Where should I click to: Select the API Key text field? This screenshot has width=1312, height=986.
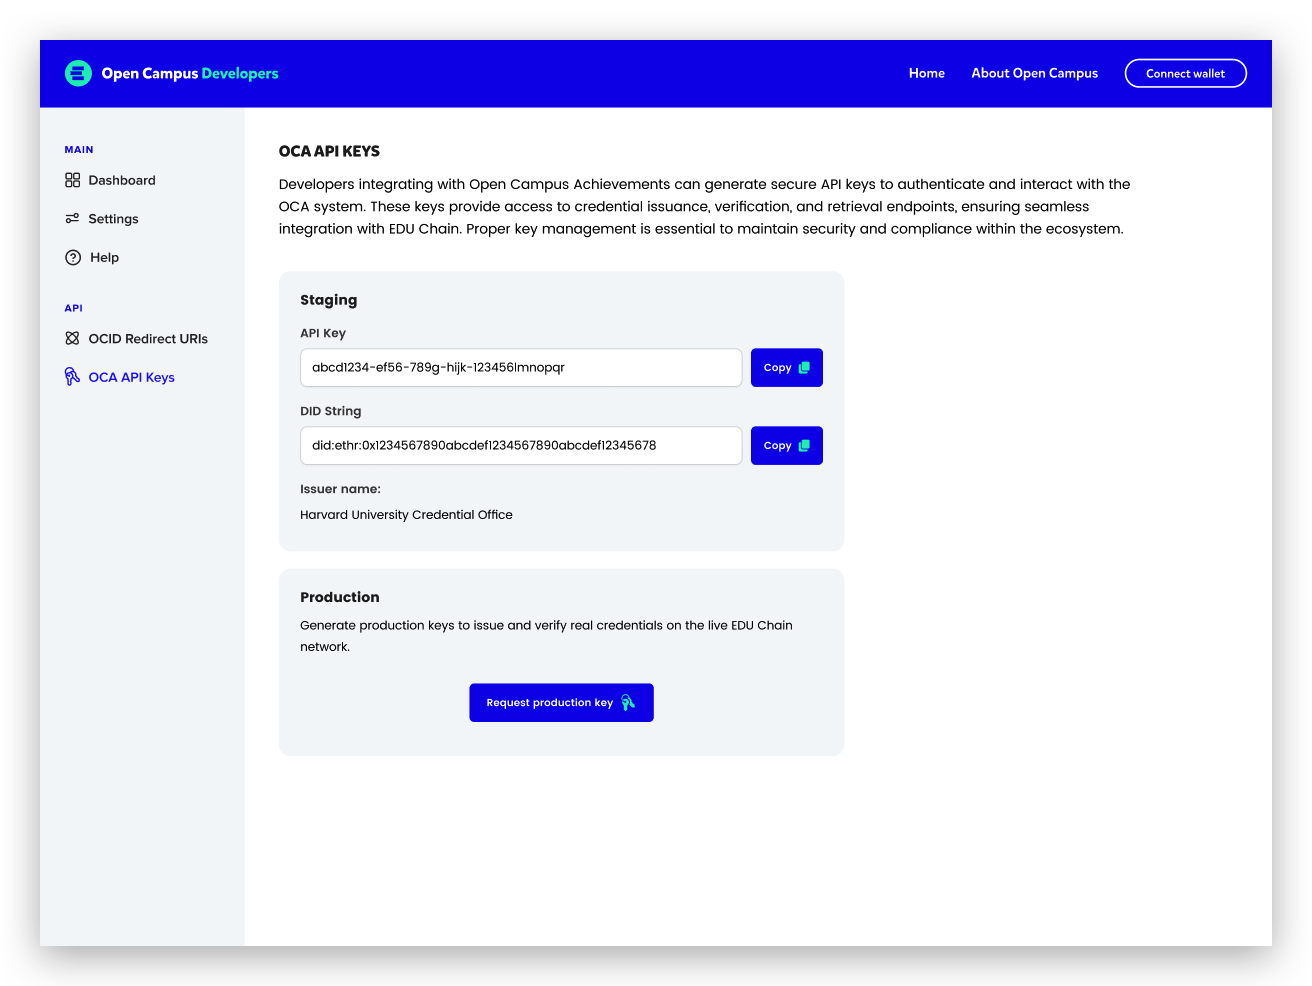[521, 368]
